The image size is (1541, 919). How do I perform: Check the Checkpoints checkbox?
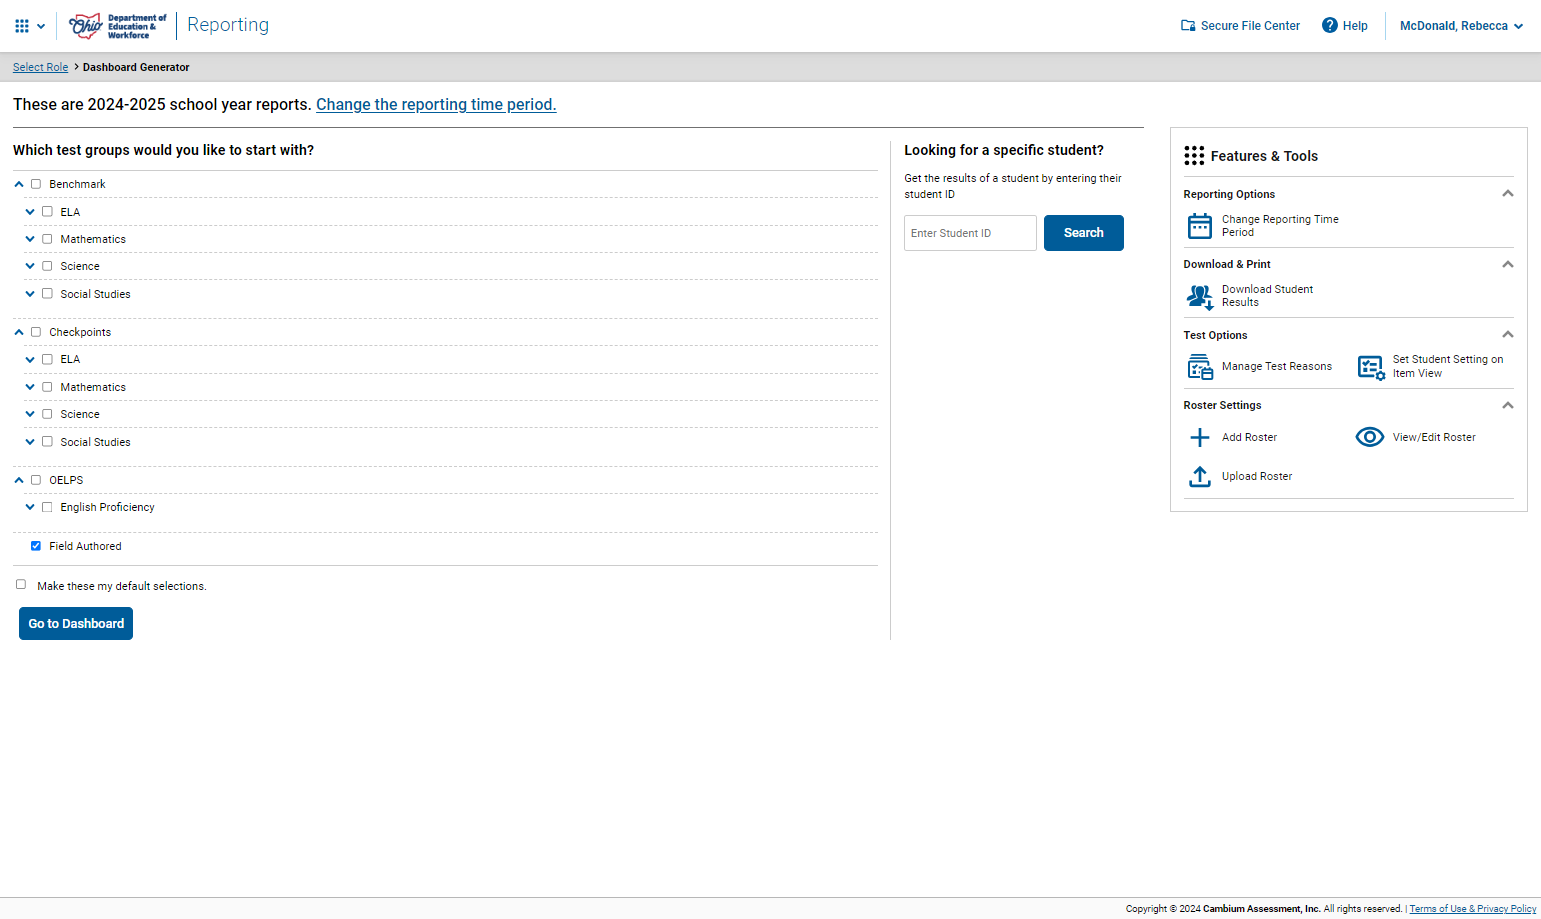[x=36, y=332]
